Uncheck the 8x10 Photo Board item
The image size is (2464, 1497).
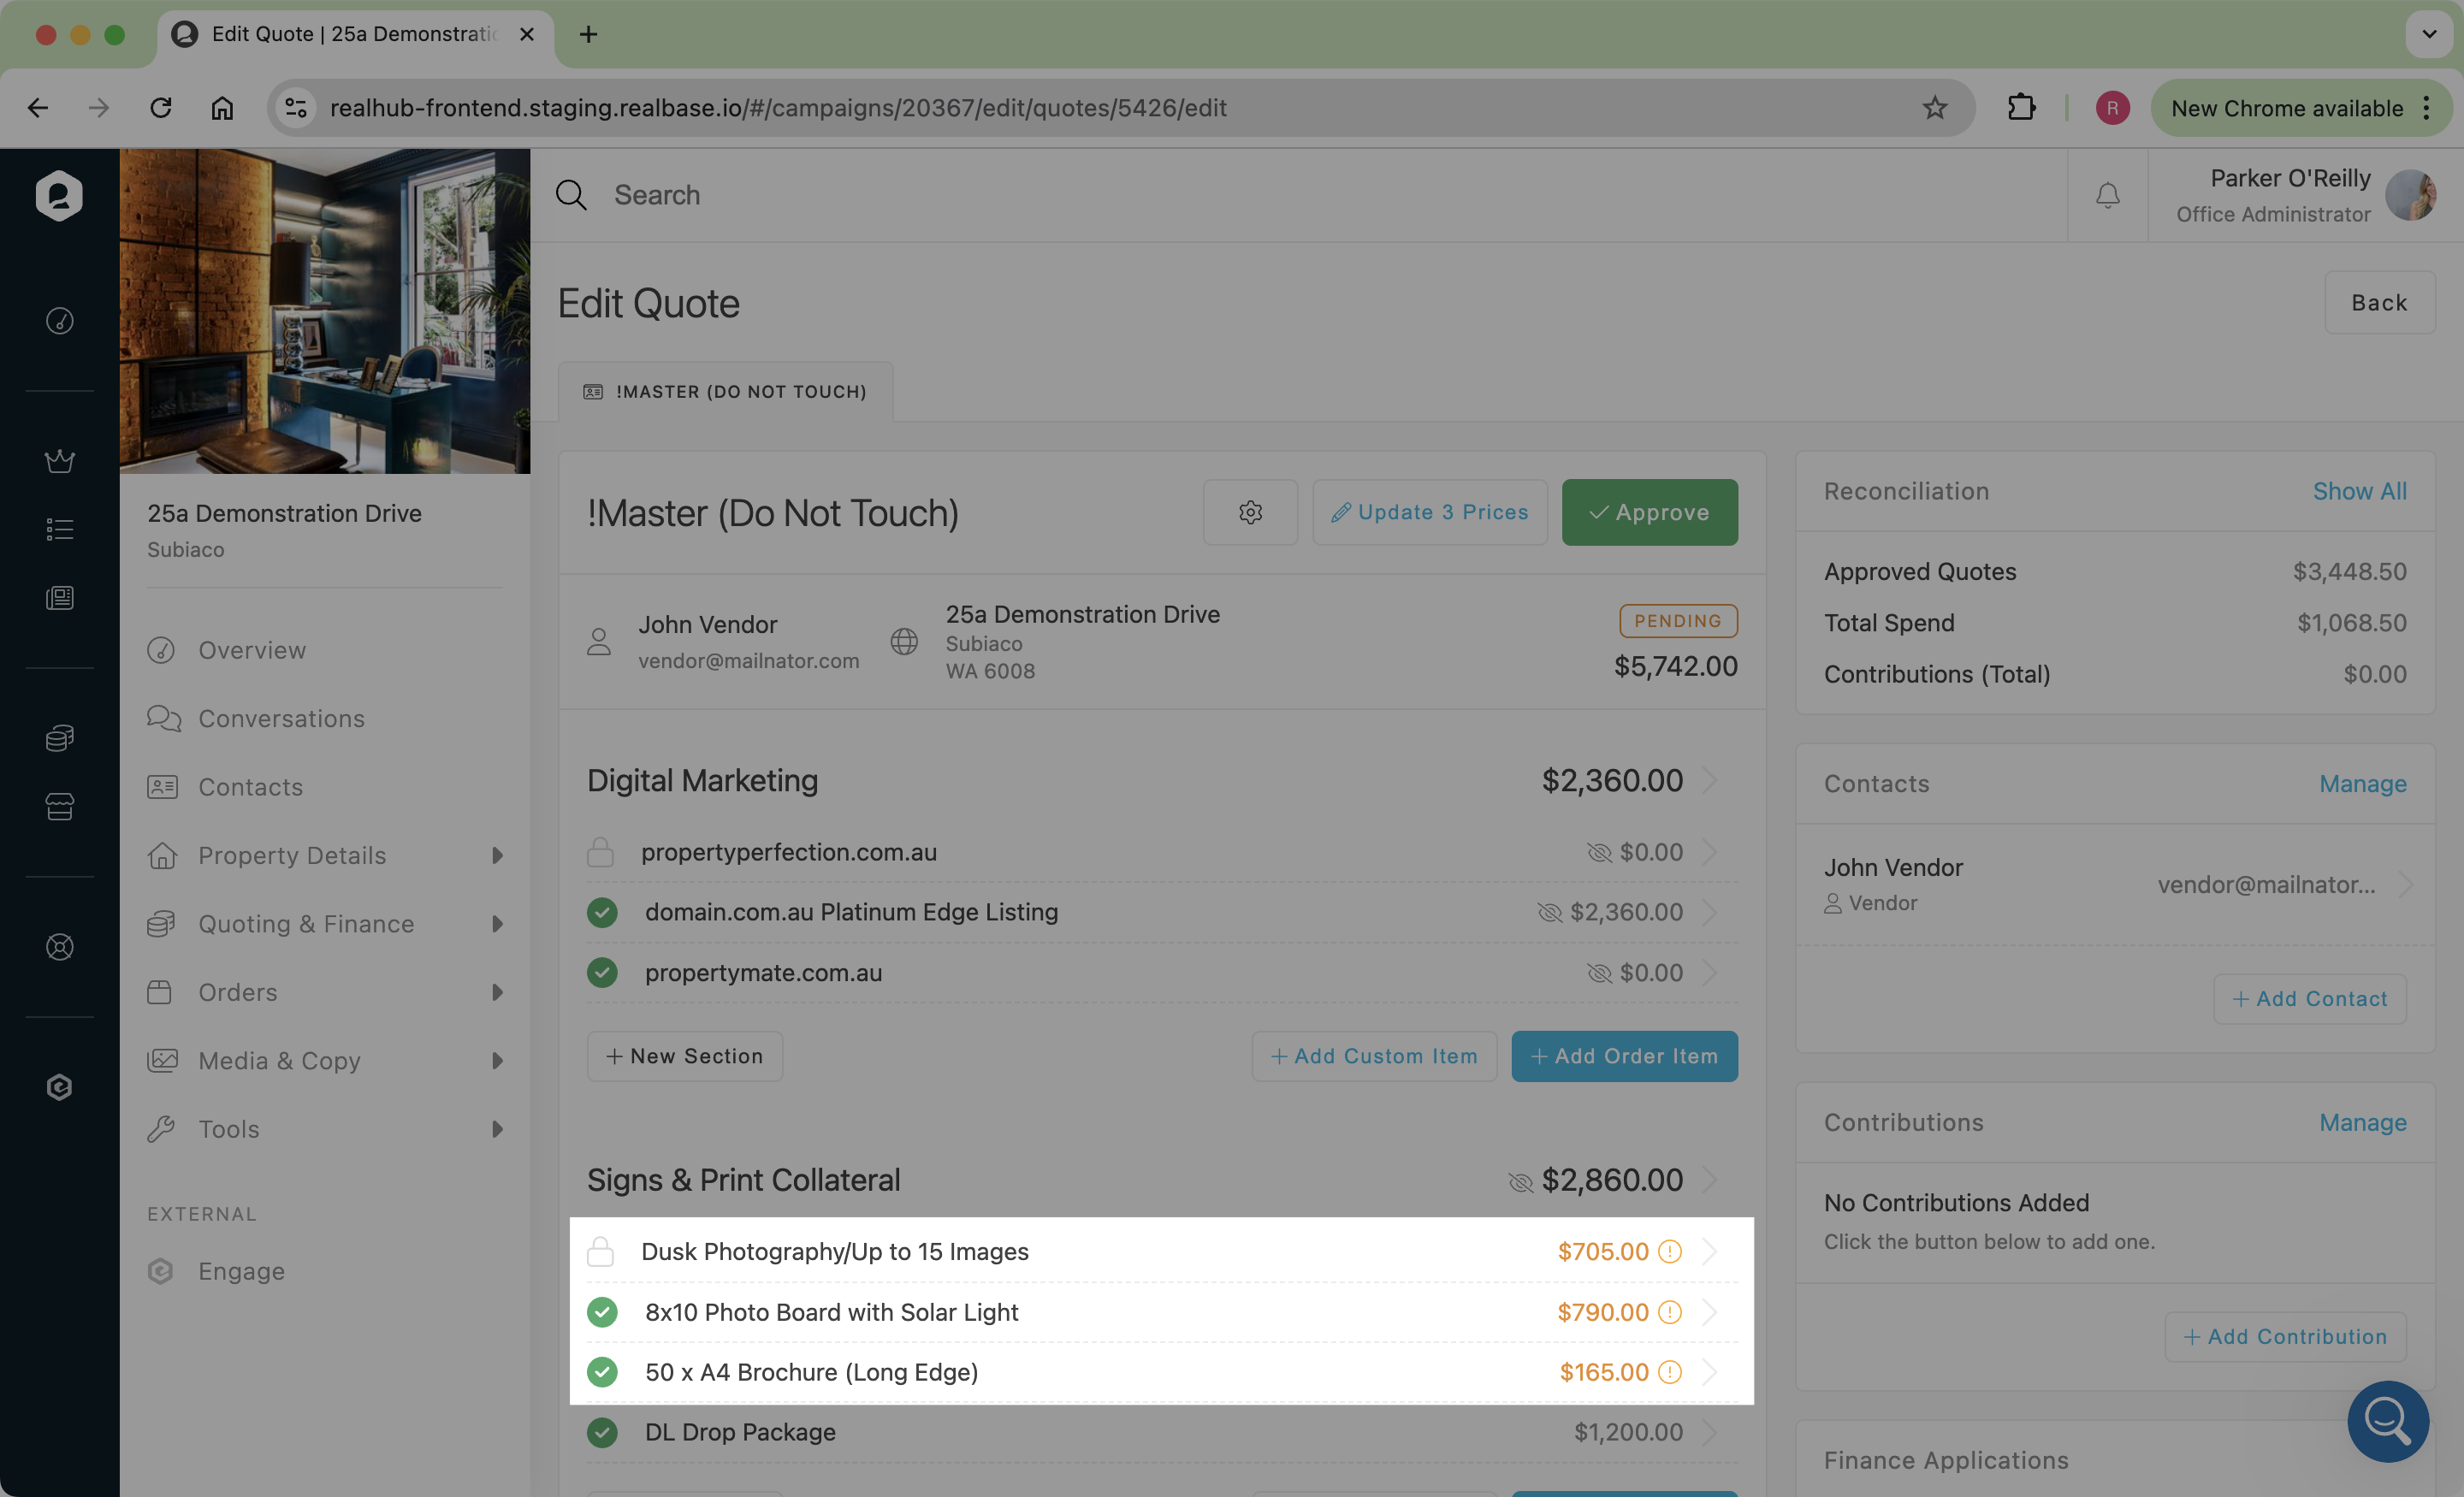point(602,1312)
